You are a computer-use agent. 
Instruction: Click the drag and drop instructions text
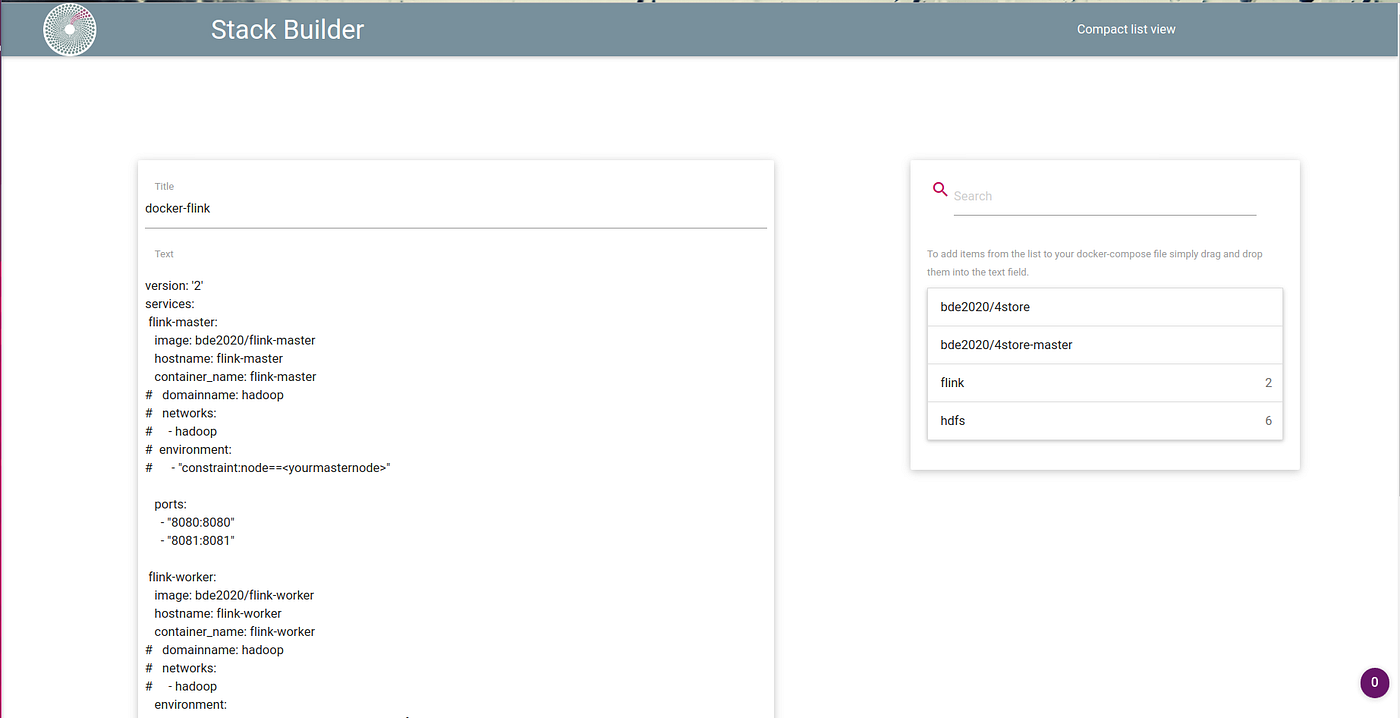(x=1095, y=263)
